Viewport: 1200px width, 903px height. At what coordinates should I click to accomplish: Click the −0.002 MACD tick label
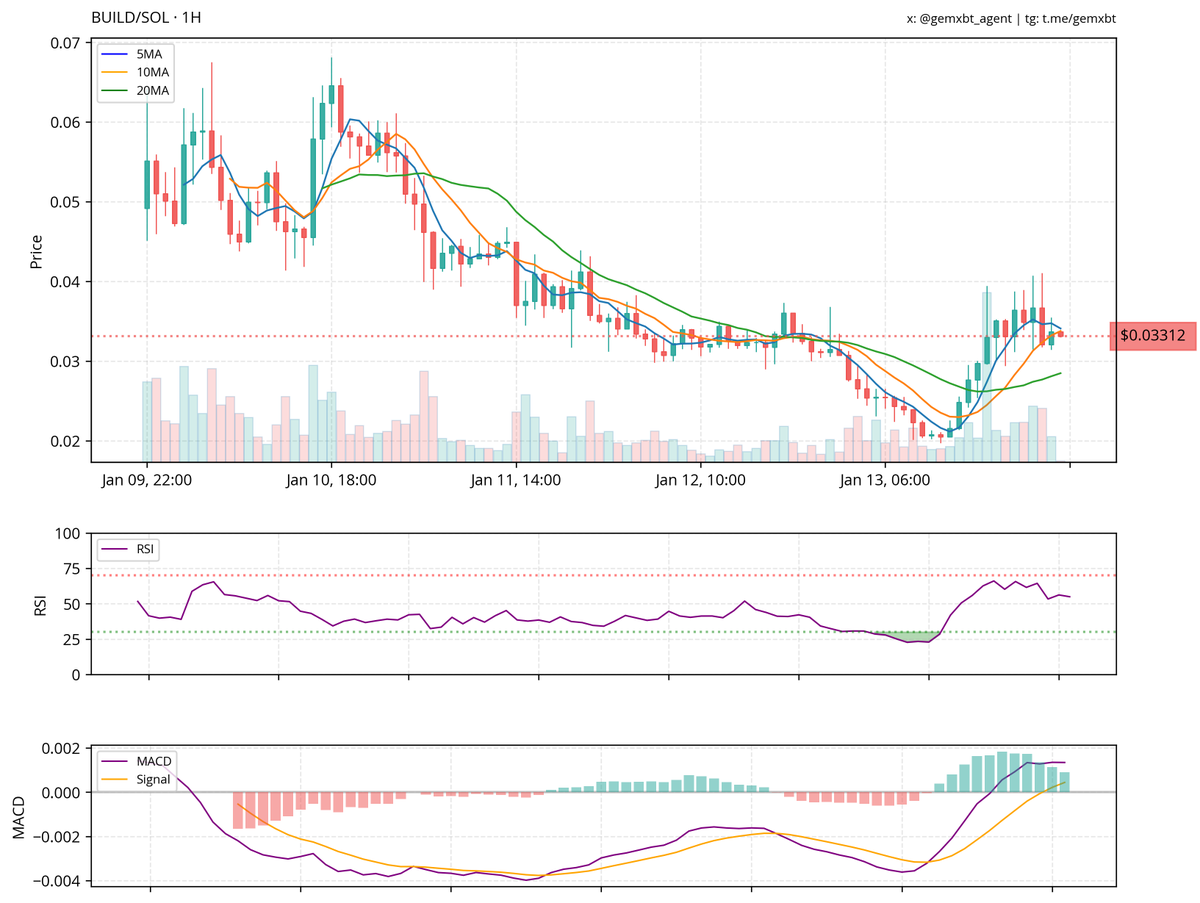pyautogui.click(x=57, y=837)
